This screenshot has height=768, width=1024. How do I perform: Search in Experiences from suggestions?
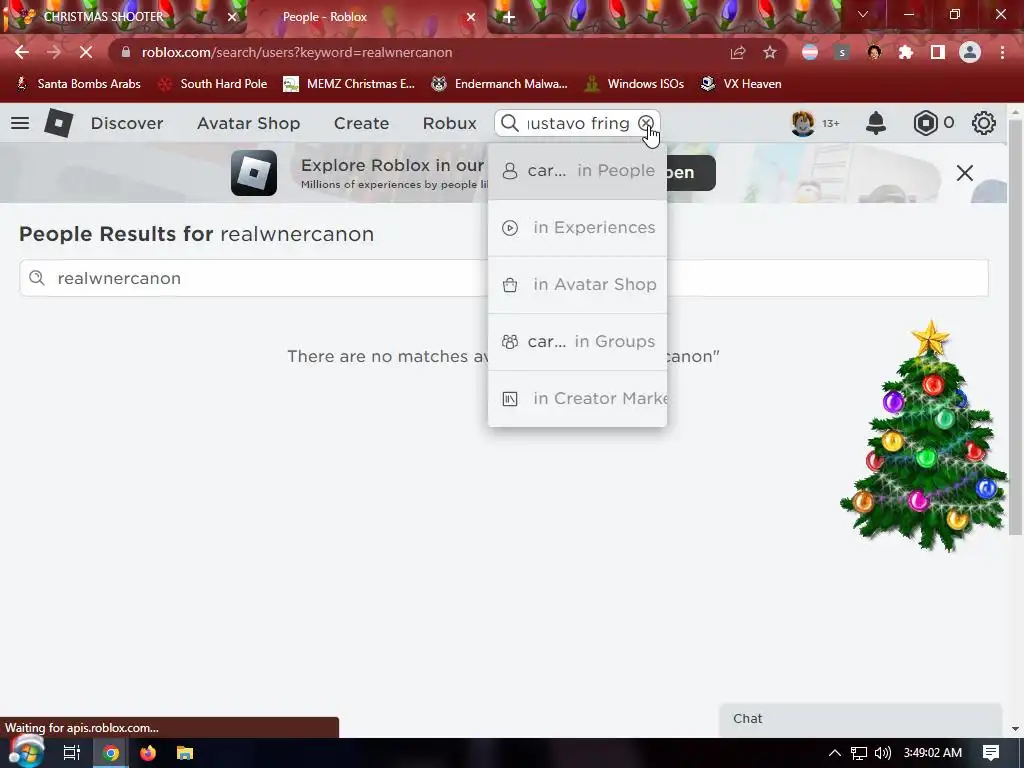tap(577, 227)
